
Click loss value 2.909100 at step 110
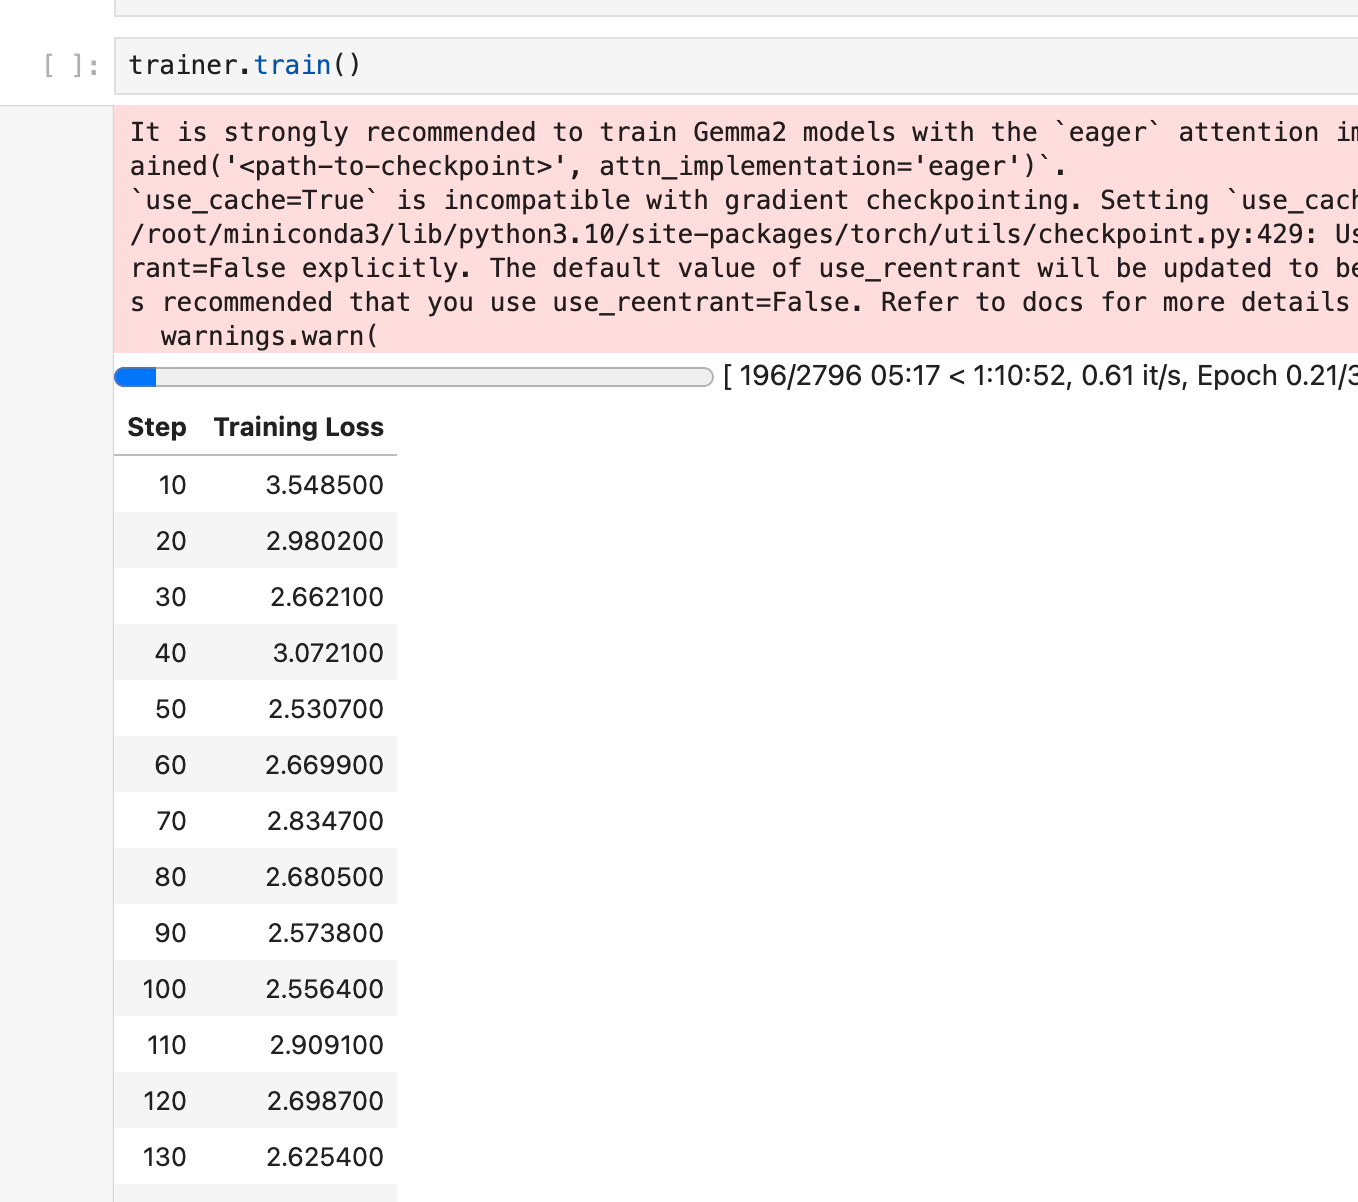point(326,1045)
